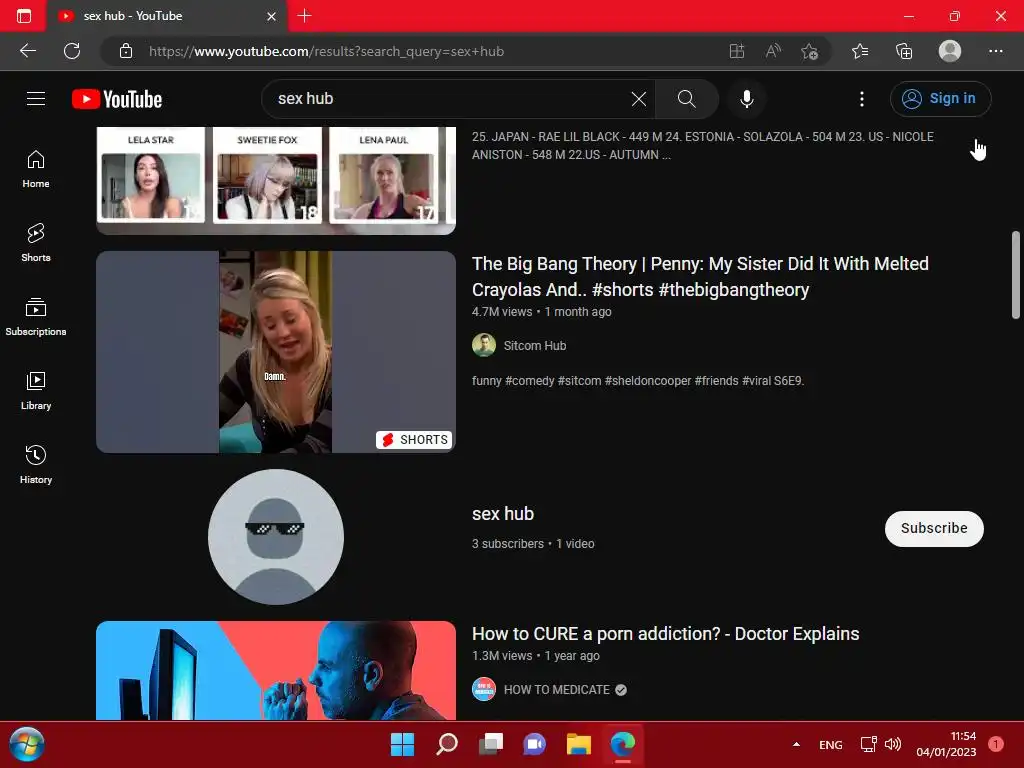The image size is (1024, 768).
Task: Click the Sitcom Hub channel avatar
Action: tap(484, 345)
